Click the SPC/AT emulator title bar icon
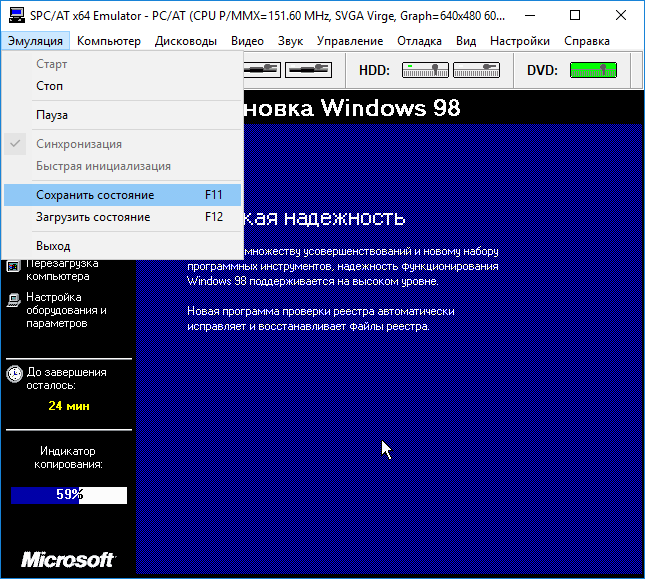 point(17,16)
